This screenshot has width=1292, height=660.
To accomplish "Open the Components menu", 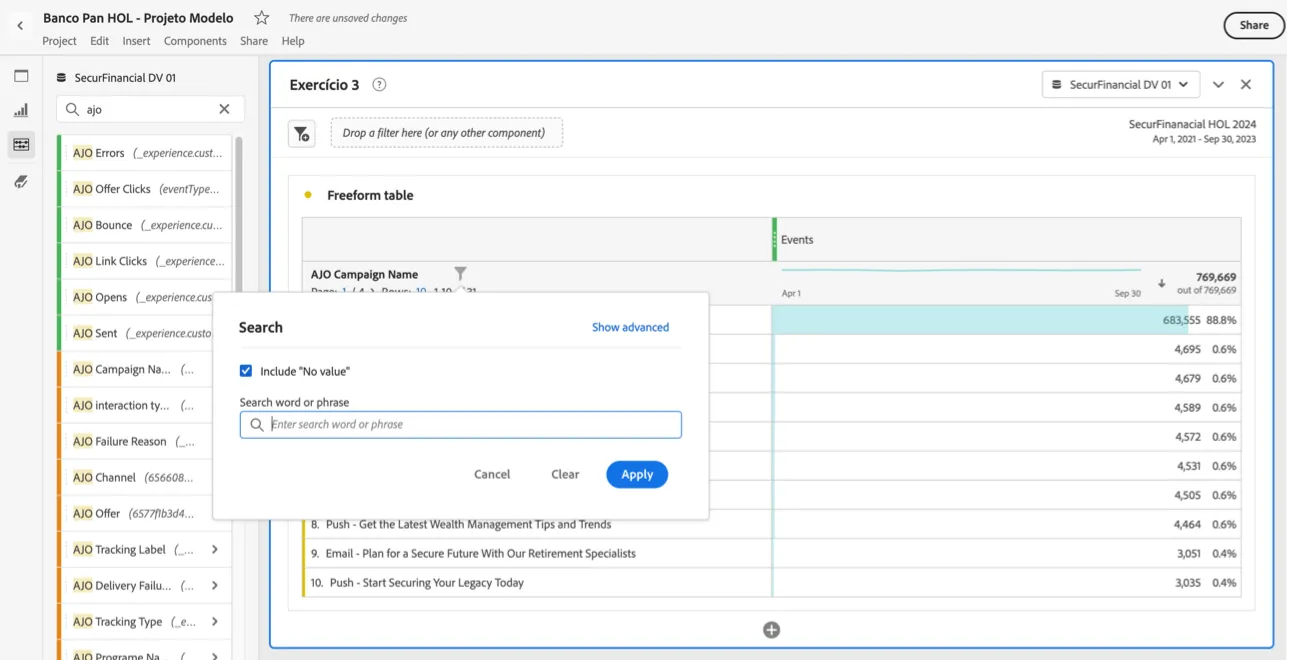I will point(195,41).
